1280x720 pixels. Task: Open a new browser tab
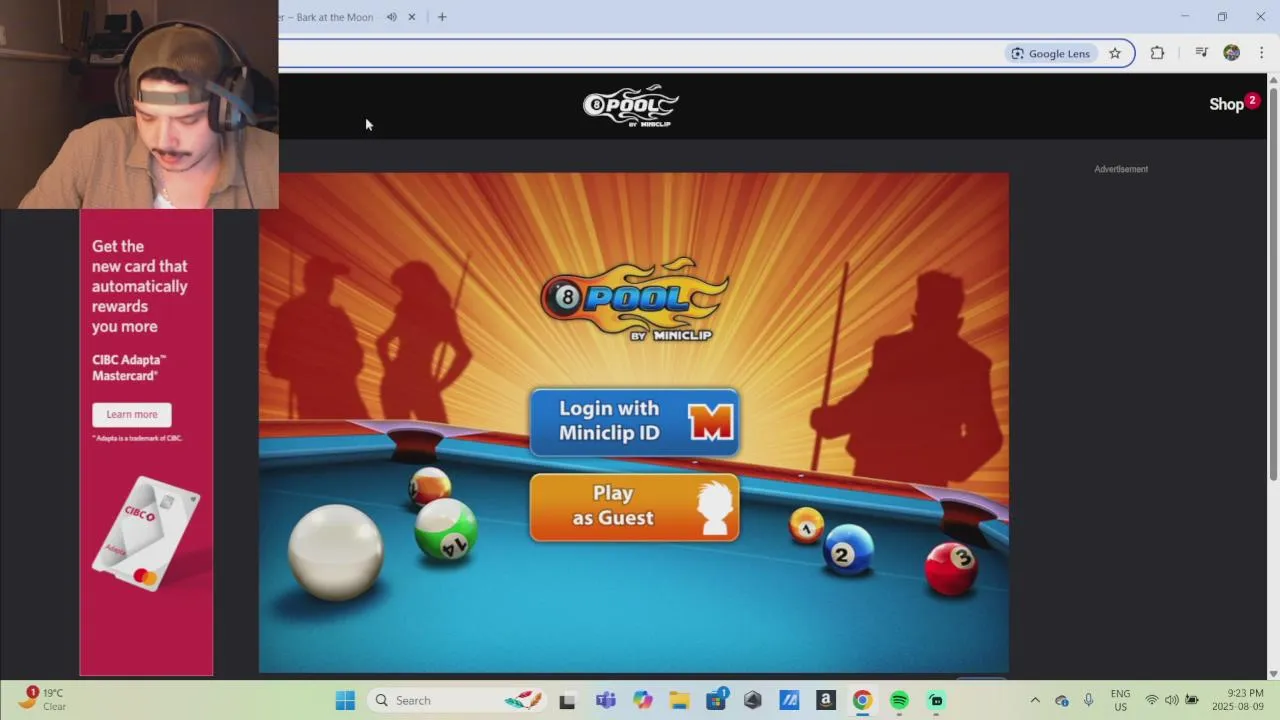click(x=442, y=17)
